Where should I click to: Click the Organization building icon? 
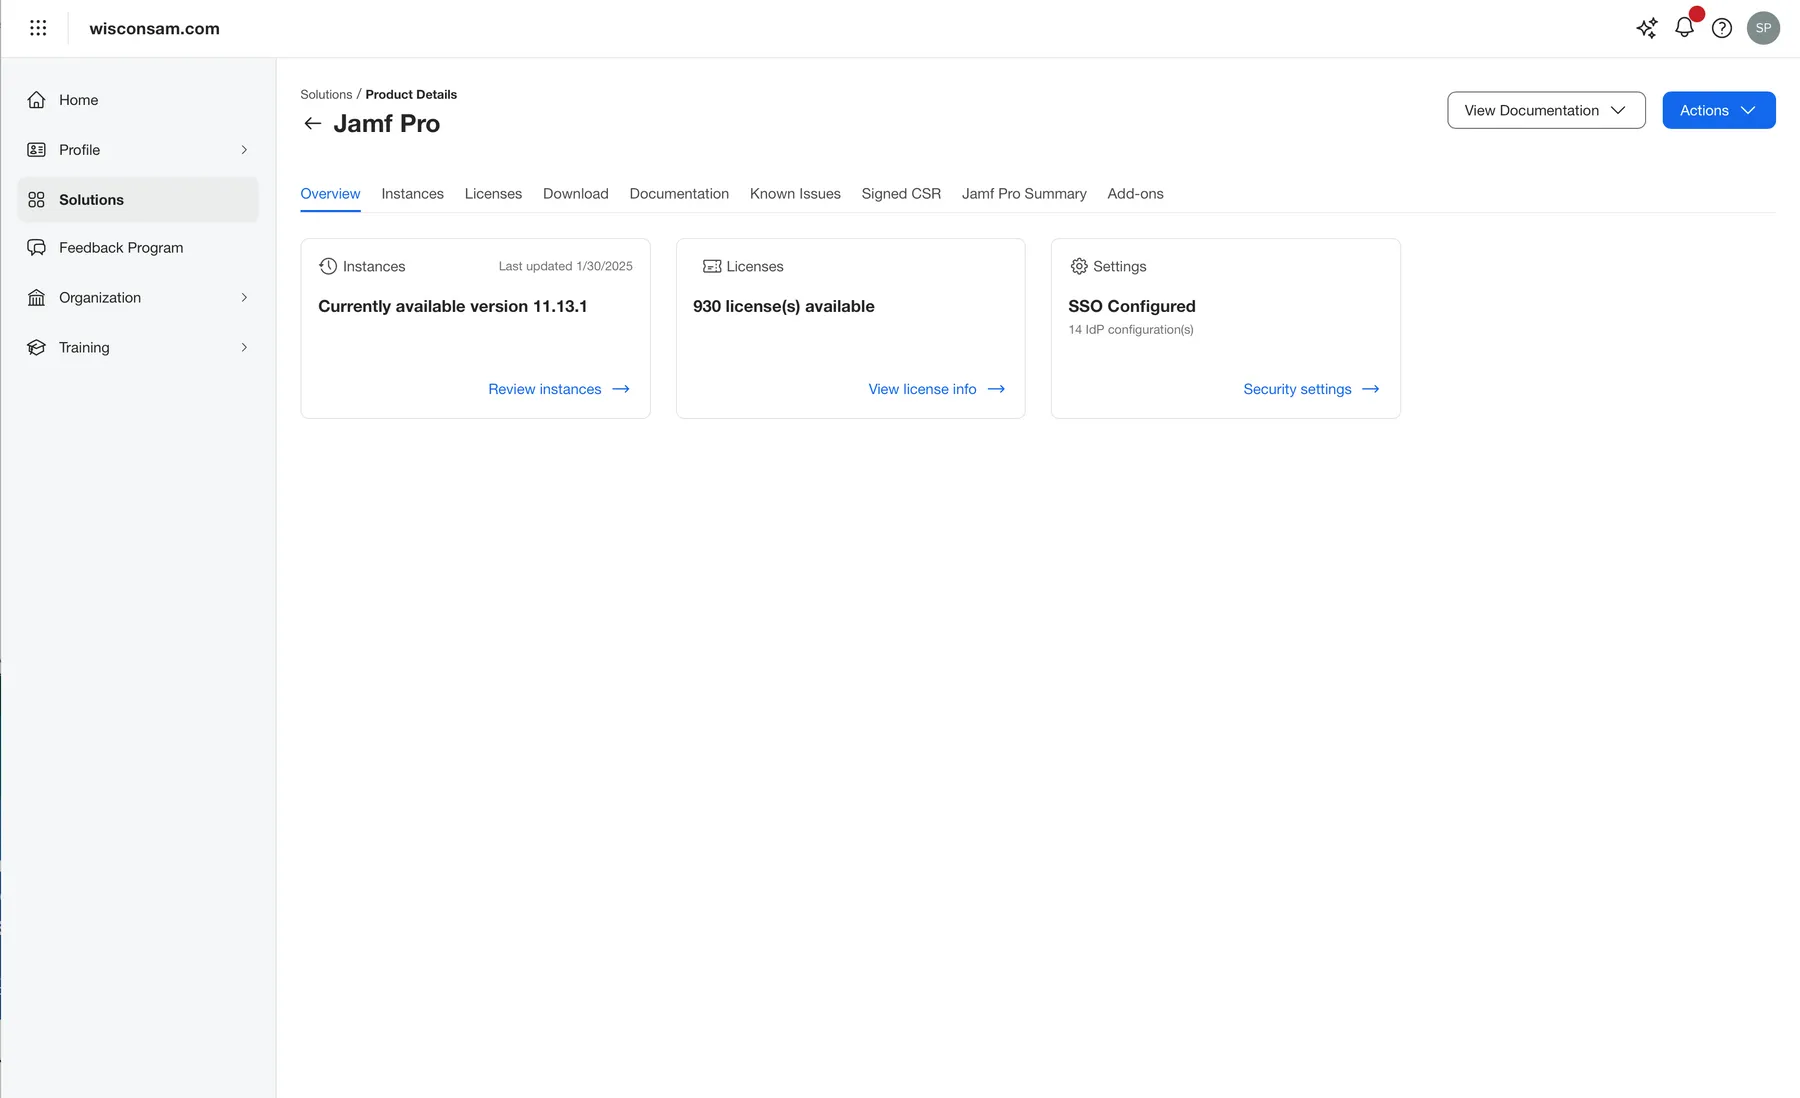point(37,298)
